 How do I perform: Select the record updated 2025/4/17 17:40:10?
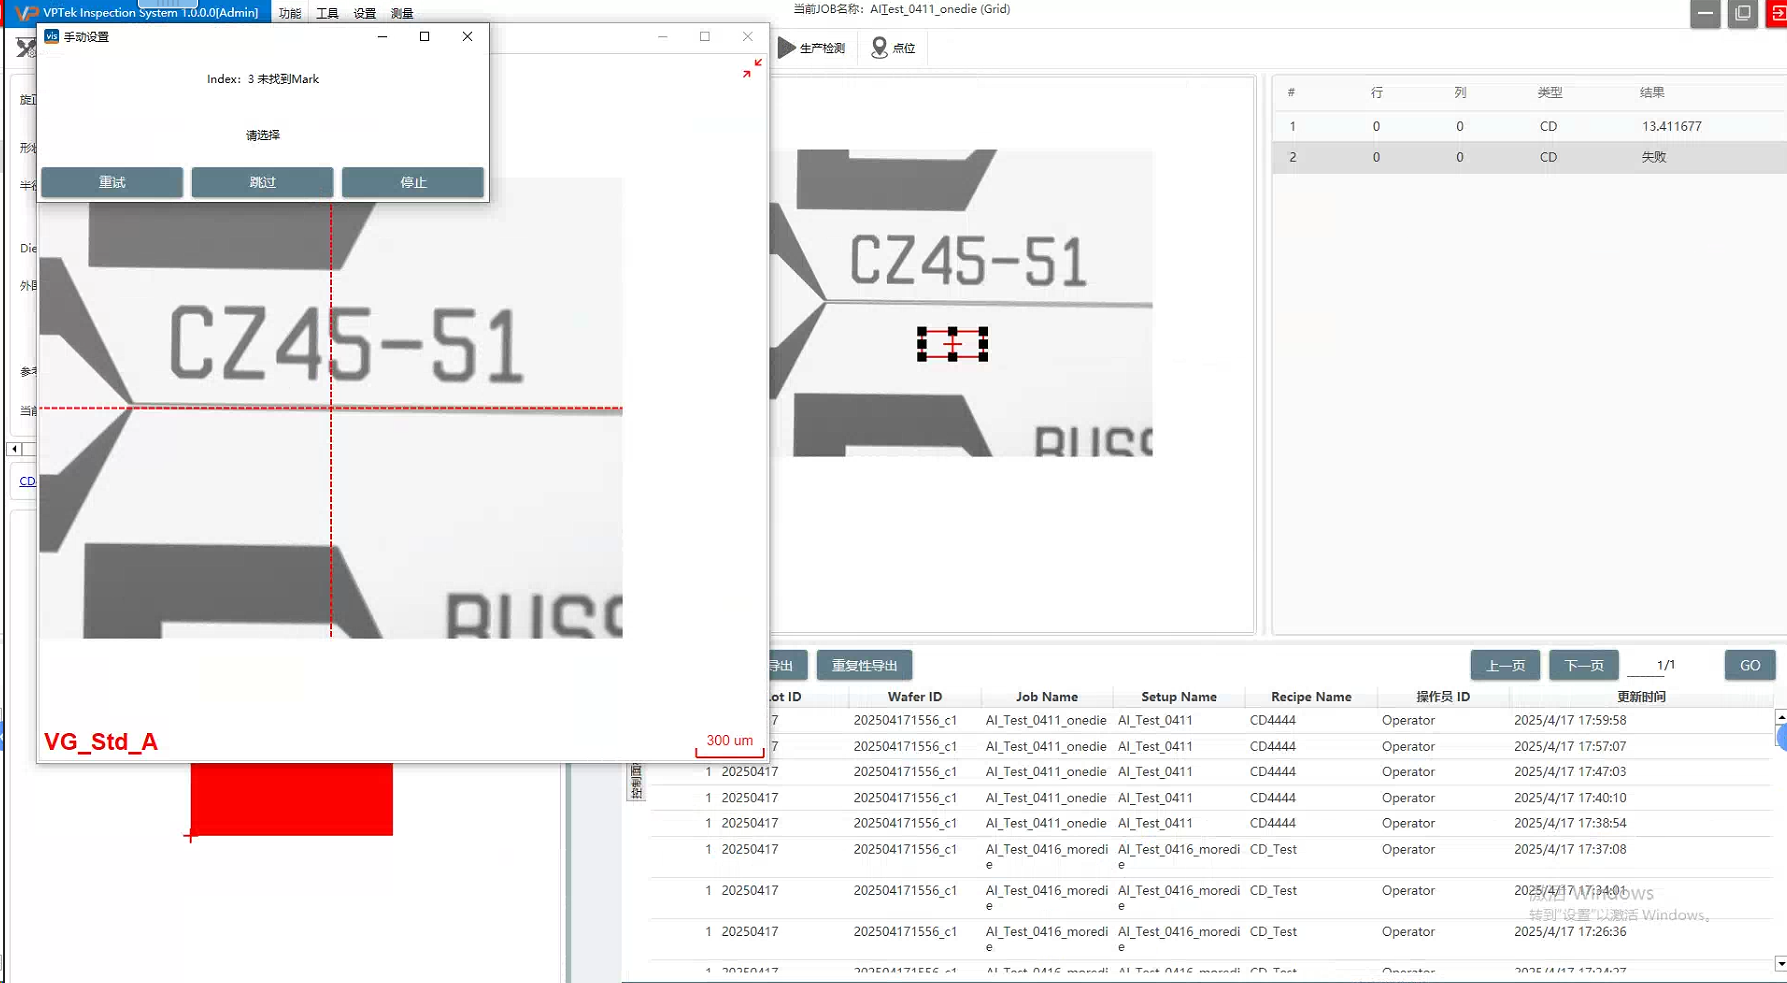click(1210, 798)
